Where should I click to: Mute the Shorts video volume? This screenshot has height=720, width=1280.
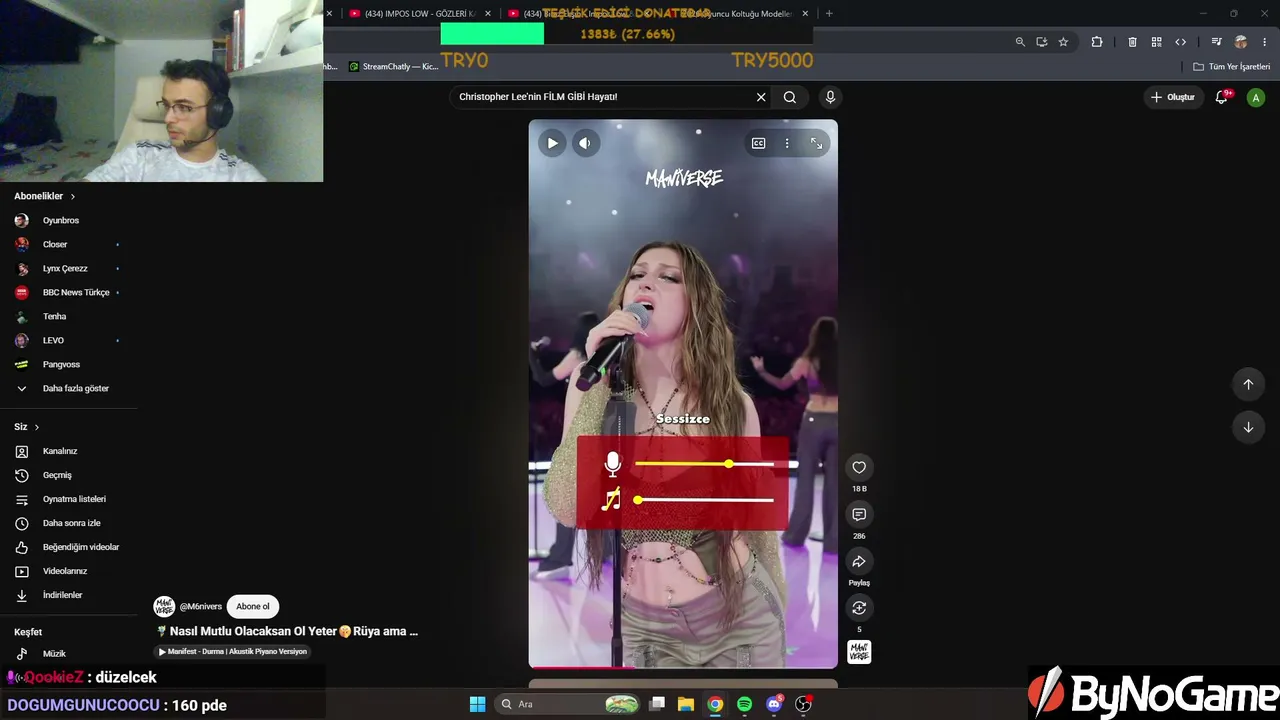585,143
